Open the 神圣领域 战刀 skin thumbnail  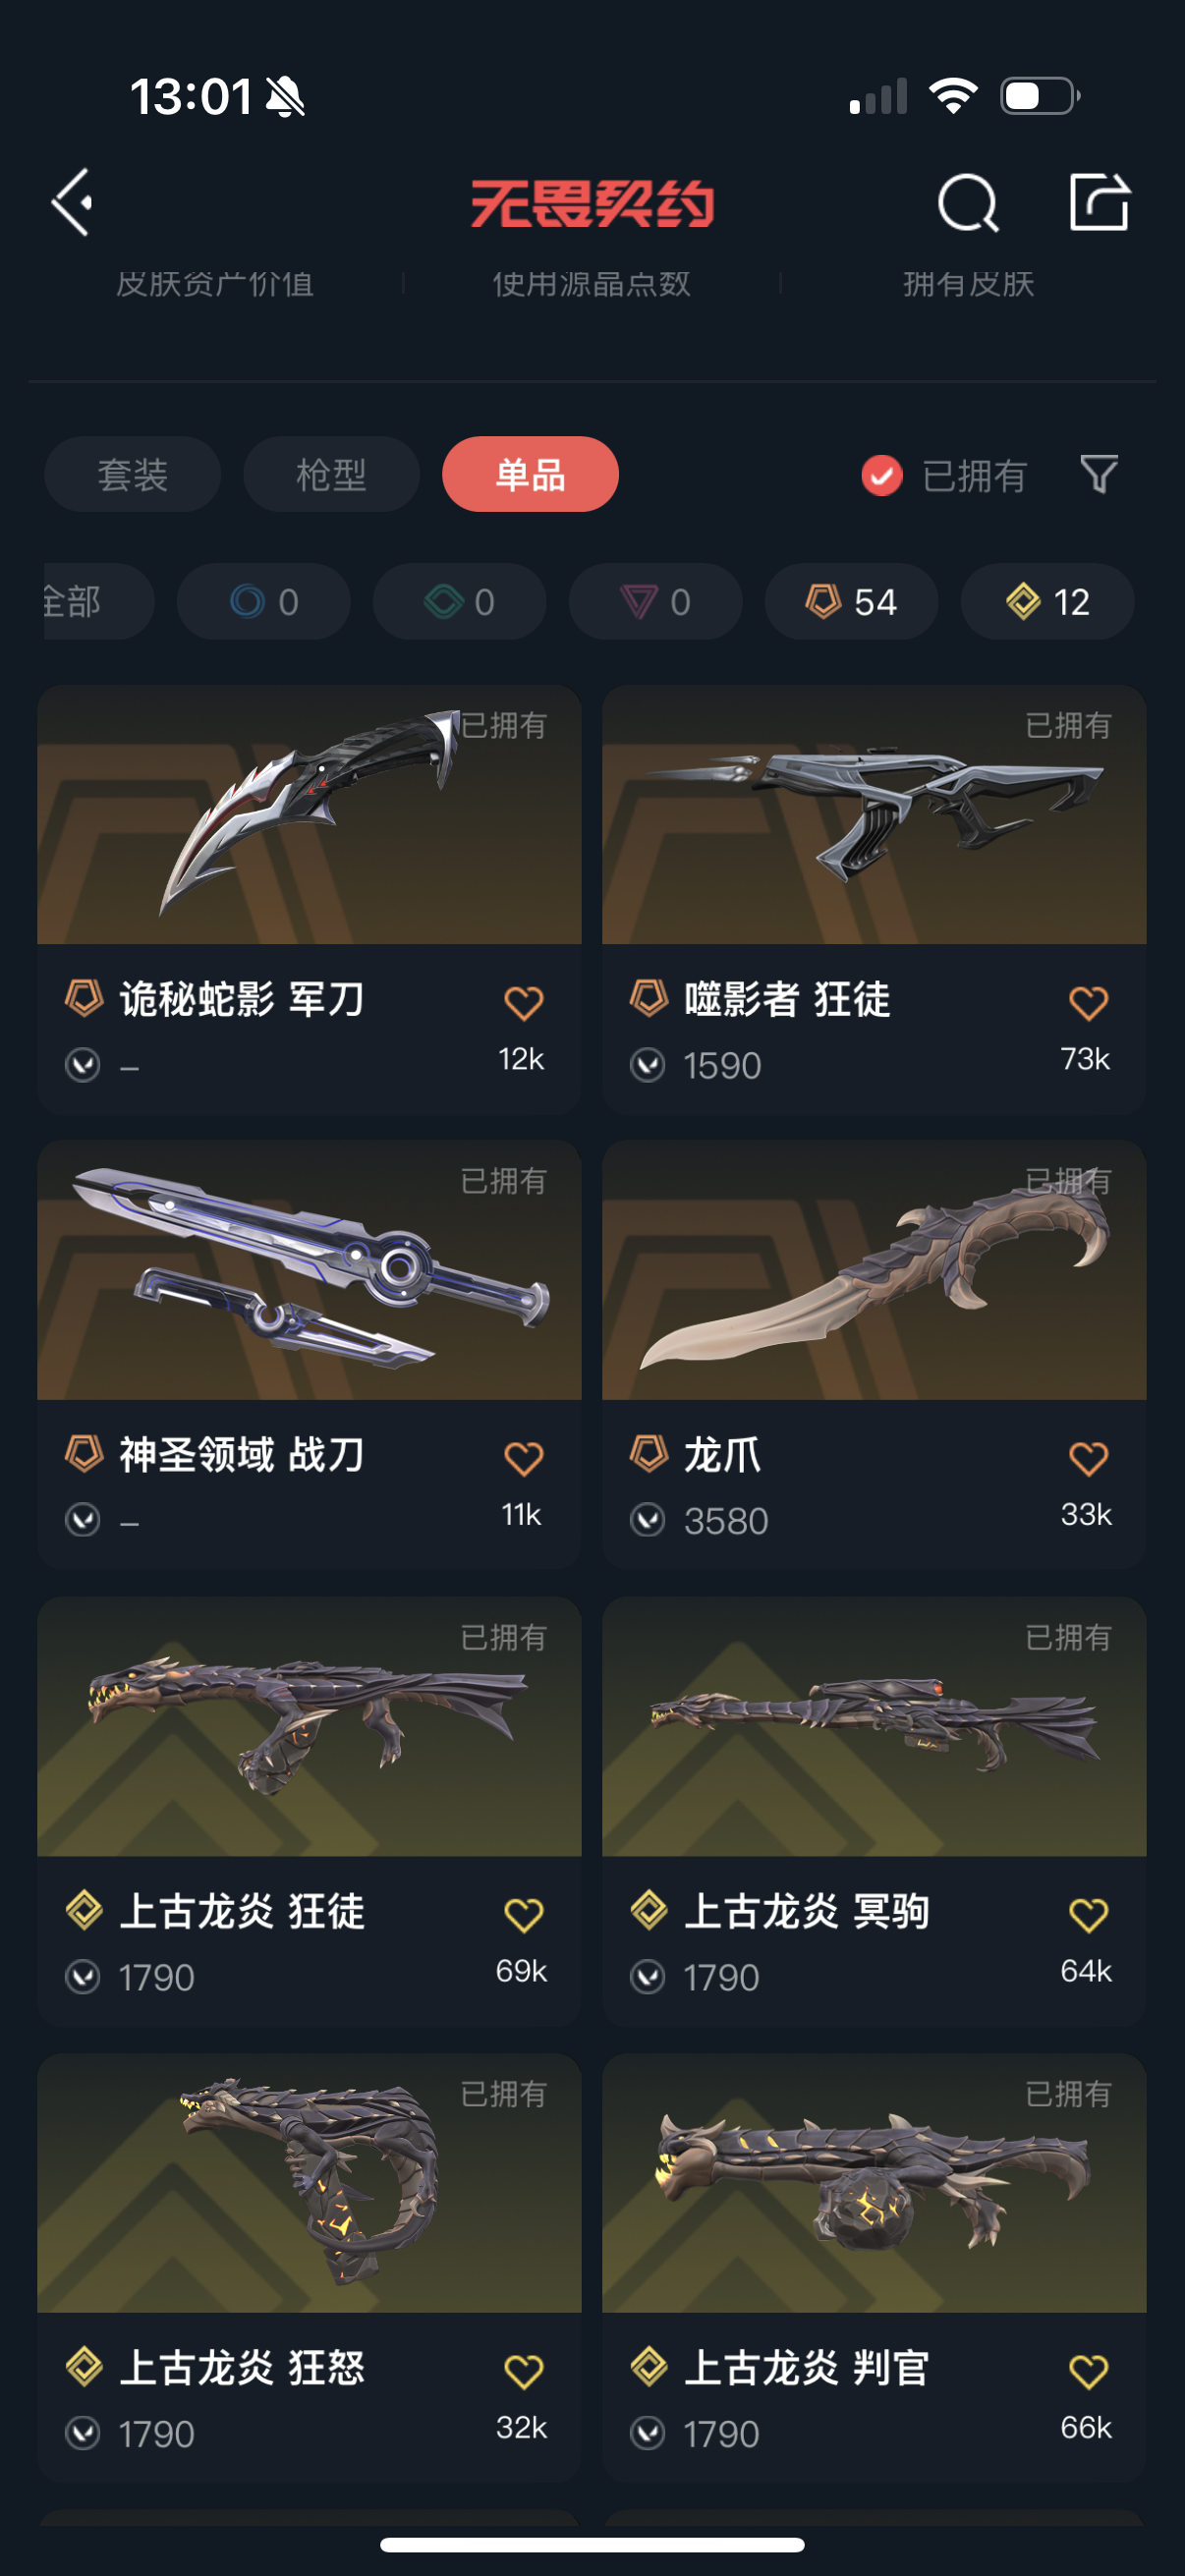coord(309,1270)
